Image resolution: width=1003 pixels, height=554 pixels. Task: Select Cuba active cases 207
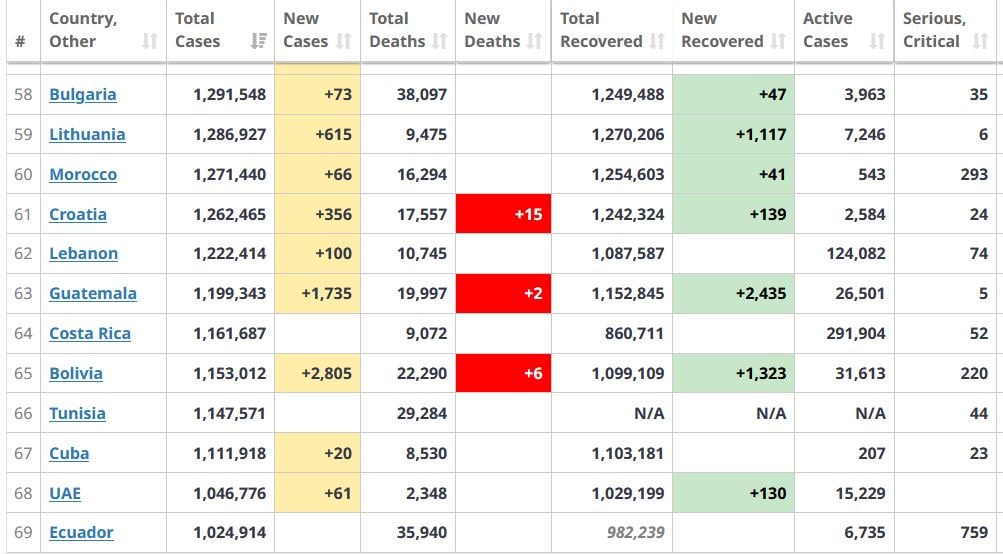[x=872, y=454]
